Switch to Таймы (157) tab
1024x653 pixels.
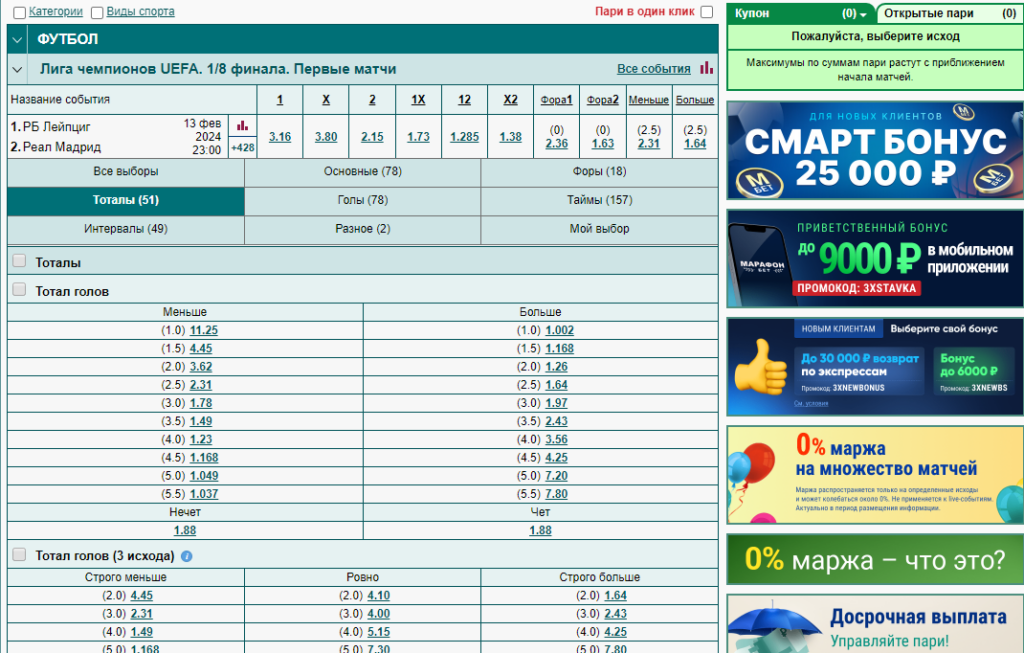click(599, 200)
